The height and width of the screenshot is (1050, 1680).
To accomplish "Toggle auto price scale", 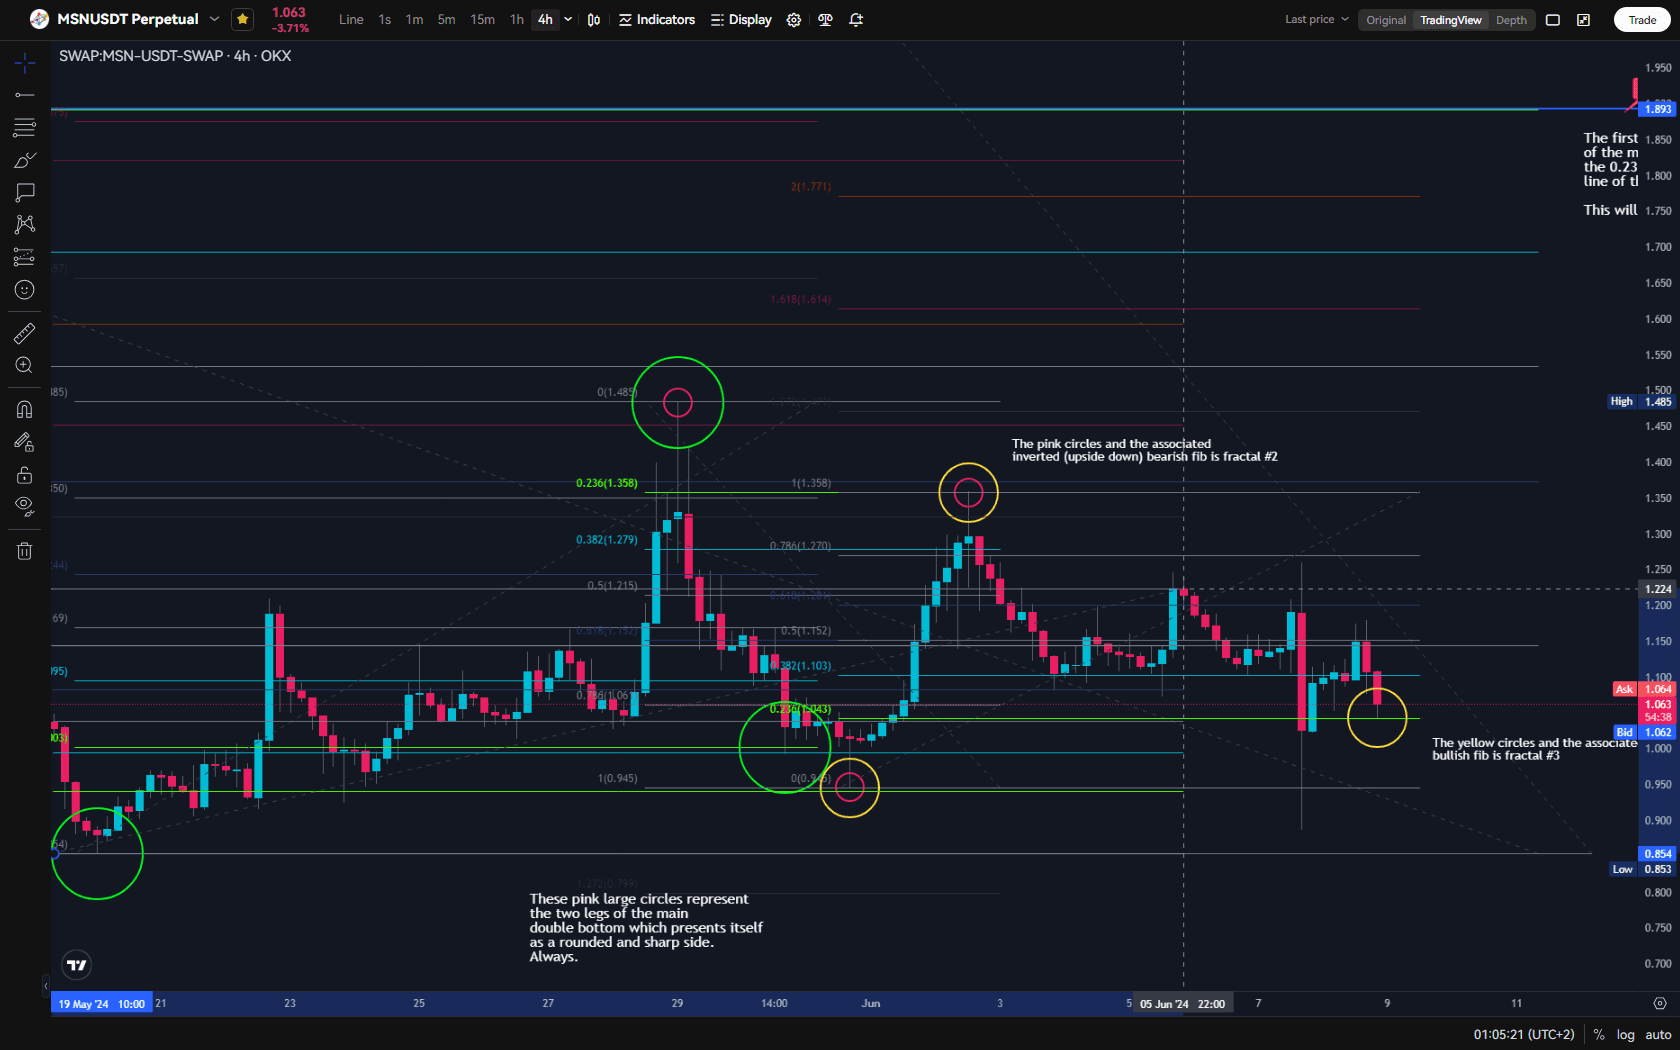I will click(1658, 1035).
